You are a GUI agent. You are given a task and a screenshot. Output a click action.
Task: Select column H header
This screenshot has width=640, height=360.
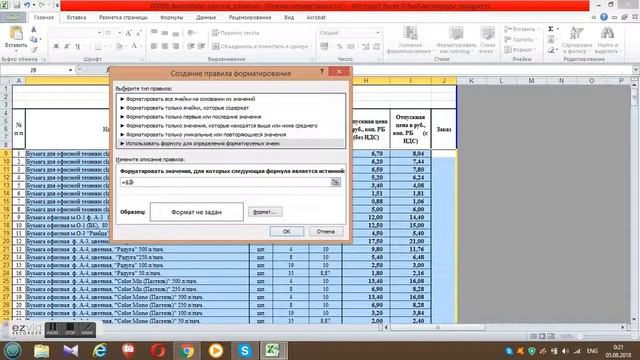coord(366,80)
